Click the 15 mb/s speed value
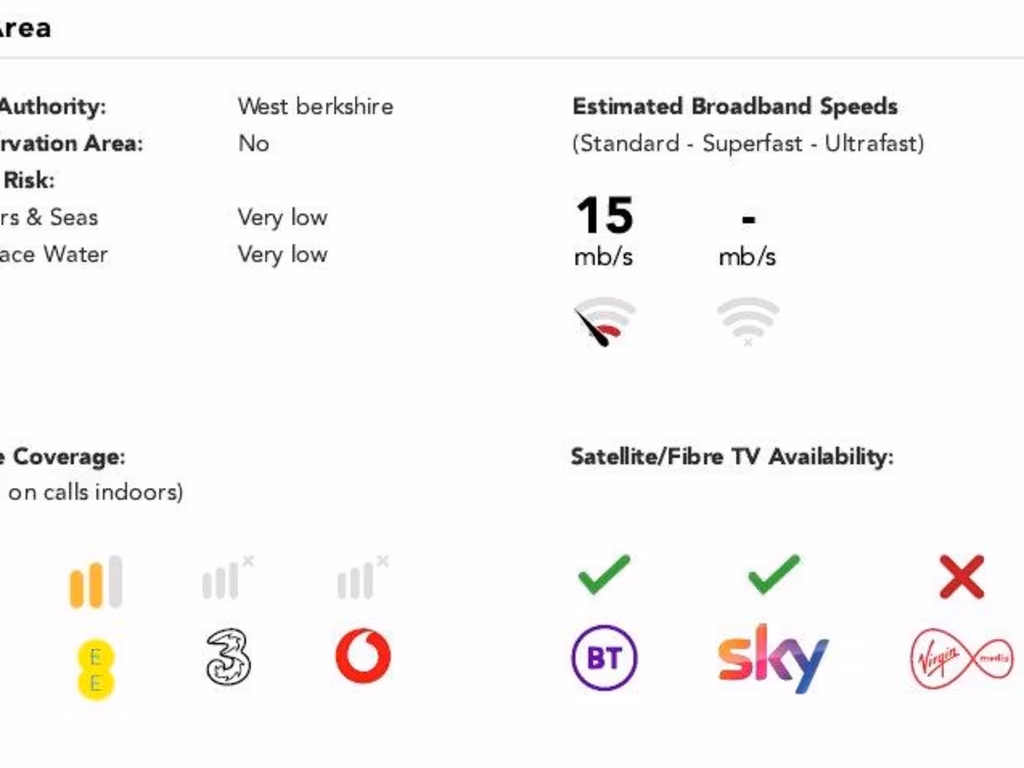The width and height of the screenshot is (1024, 768). click(x=604, y=230)
